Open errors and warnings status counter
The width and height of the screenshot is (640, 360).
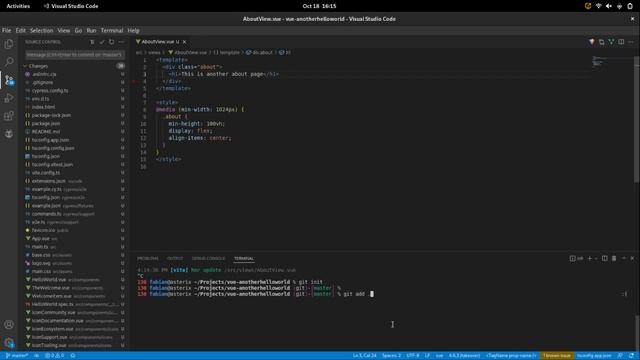(x=54, y=356)
